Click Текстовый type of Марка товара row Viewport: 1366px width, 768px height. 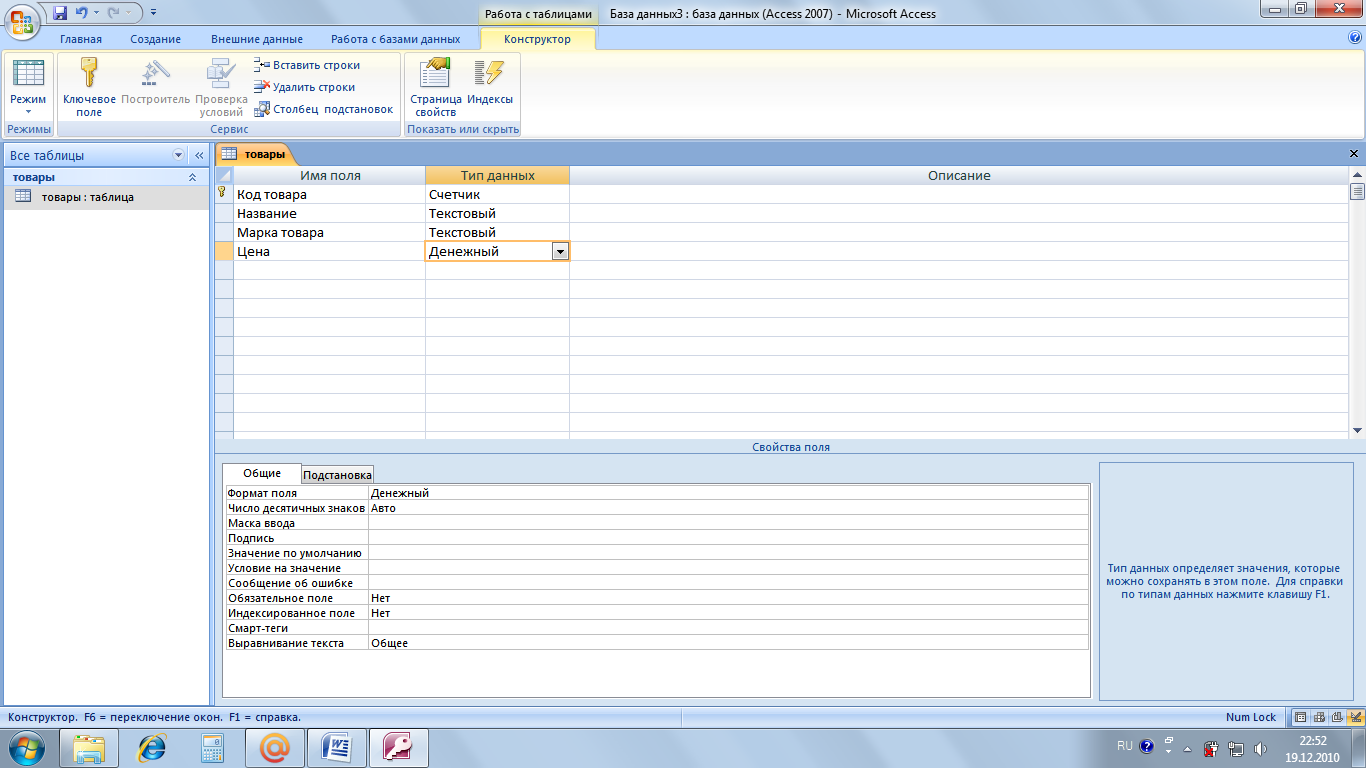[x=497, y=232]
